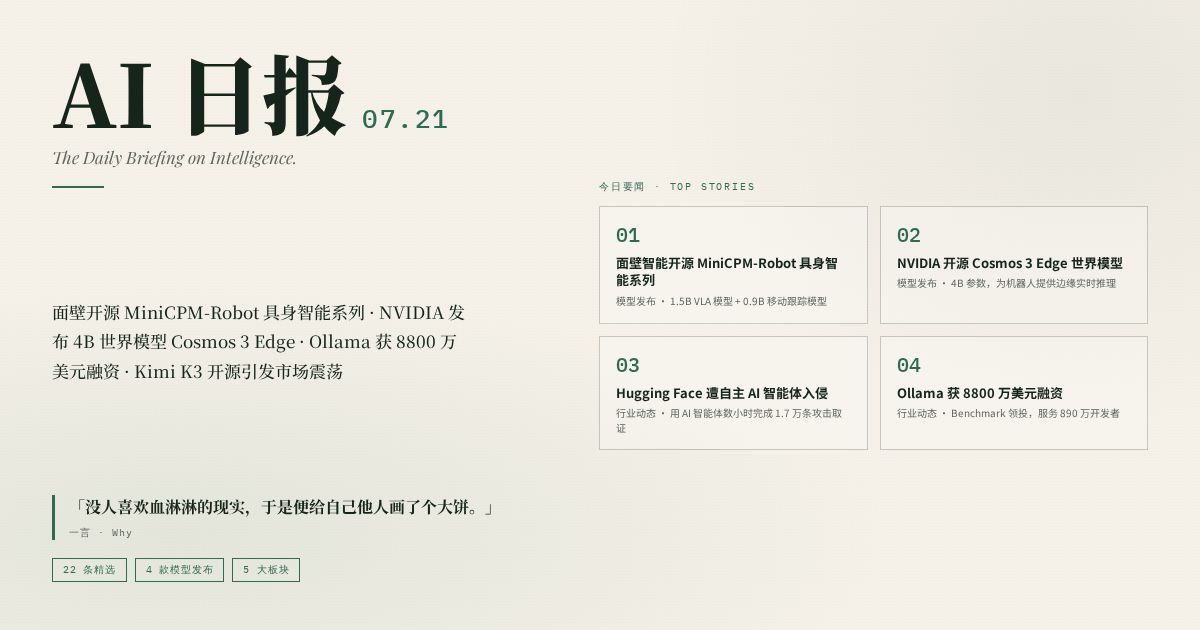Click the green number 04

click(x=908, y=366)
